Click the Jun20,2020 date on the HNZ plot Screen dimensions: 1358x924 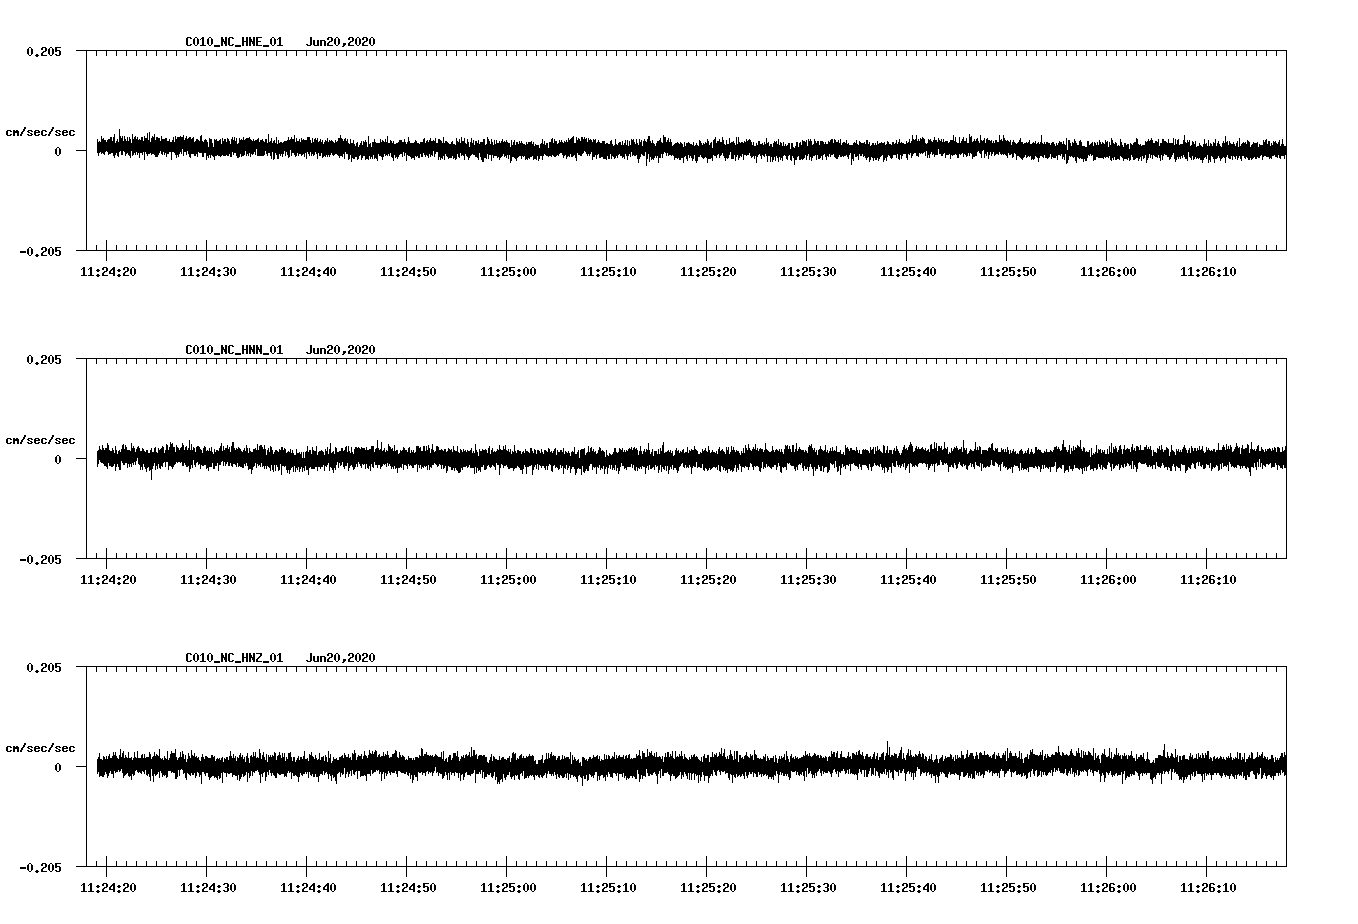pyautogui.click(x=341, y=658)
